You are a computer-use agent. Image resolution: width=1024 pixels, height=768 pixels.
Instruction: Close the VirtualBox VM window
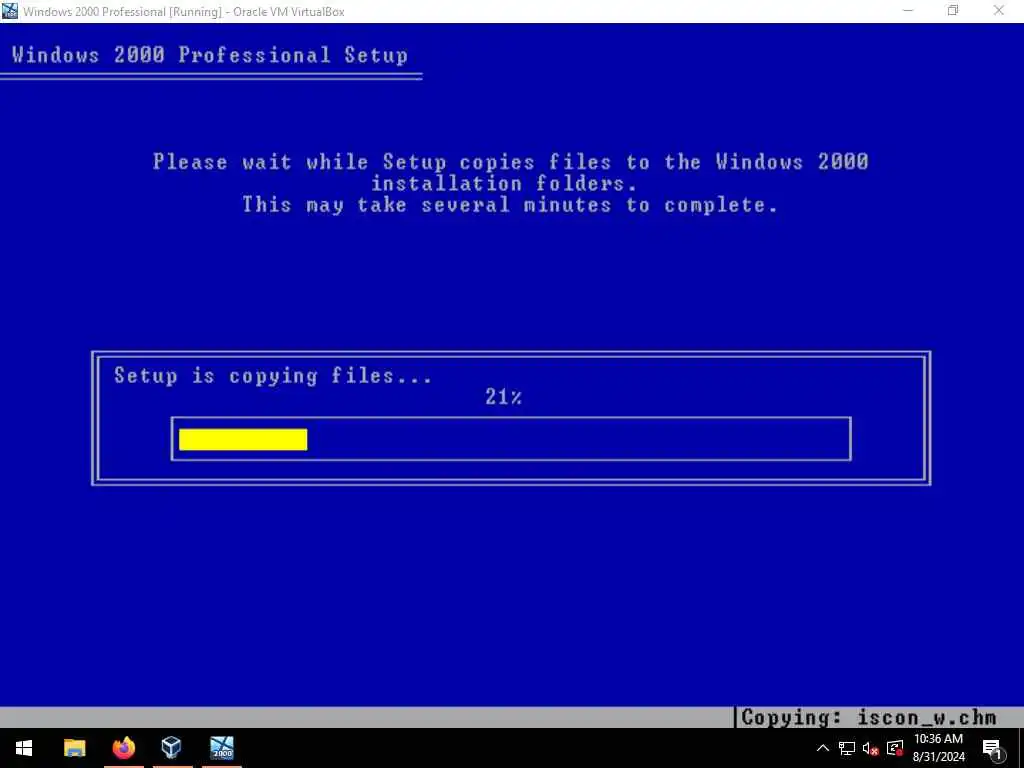pyautogui.click(x=999, y=11)
